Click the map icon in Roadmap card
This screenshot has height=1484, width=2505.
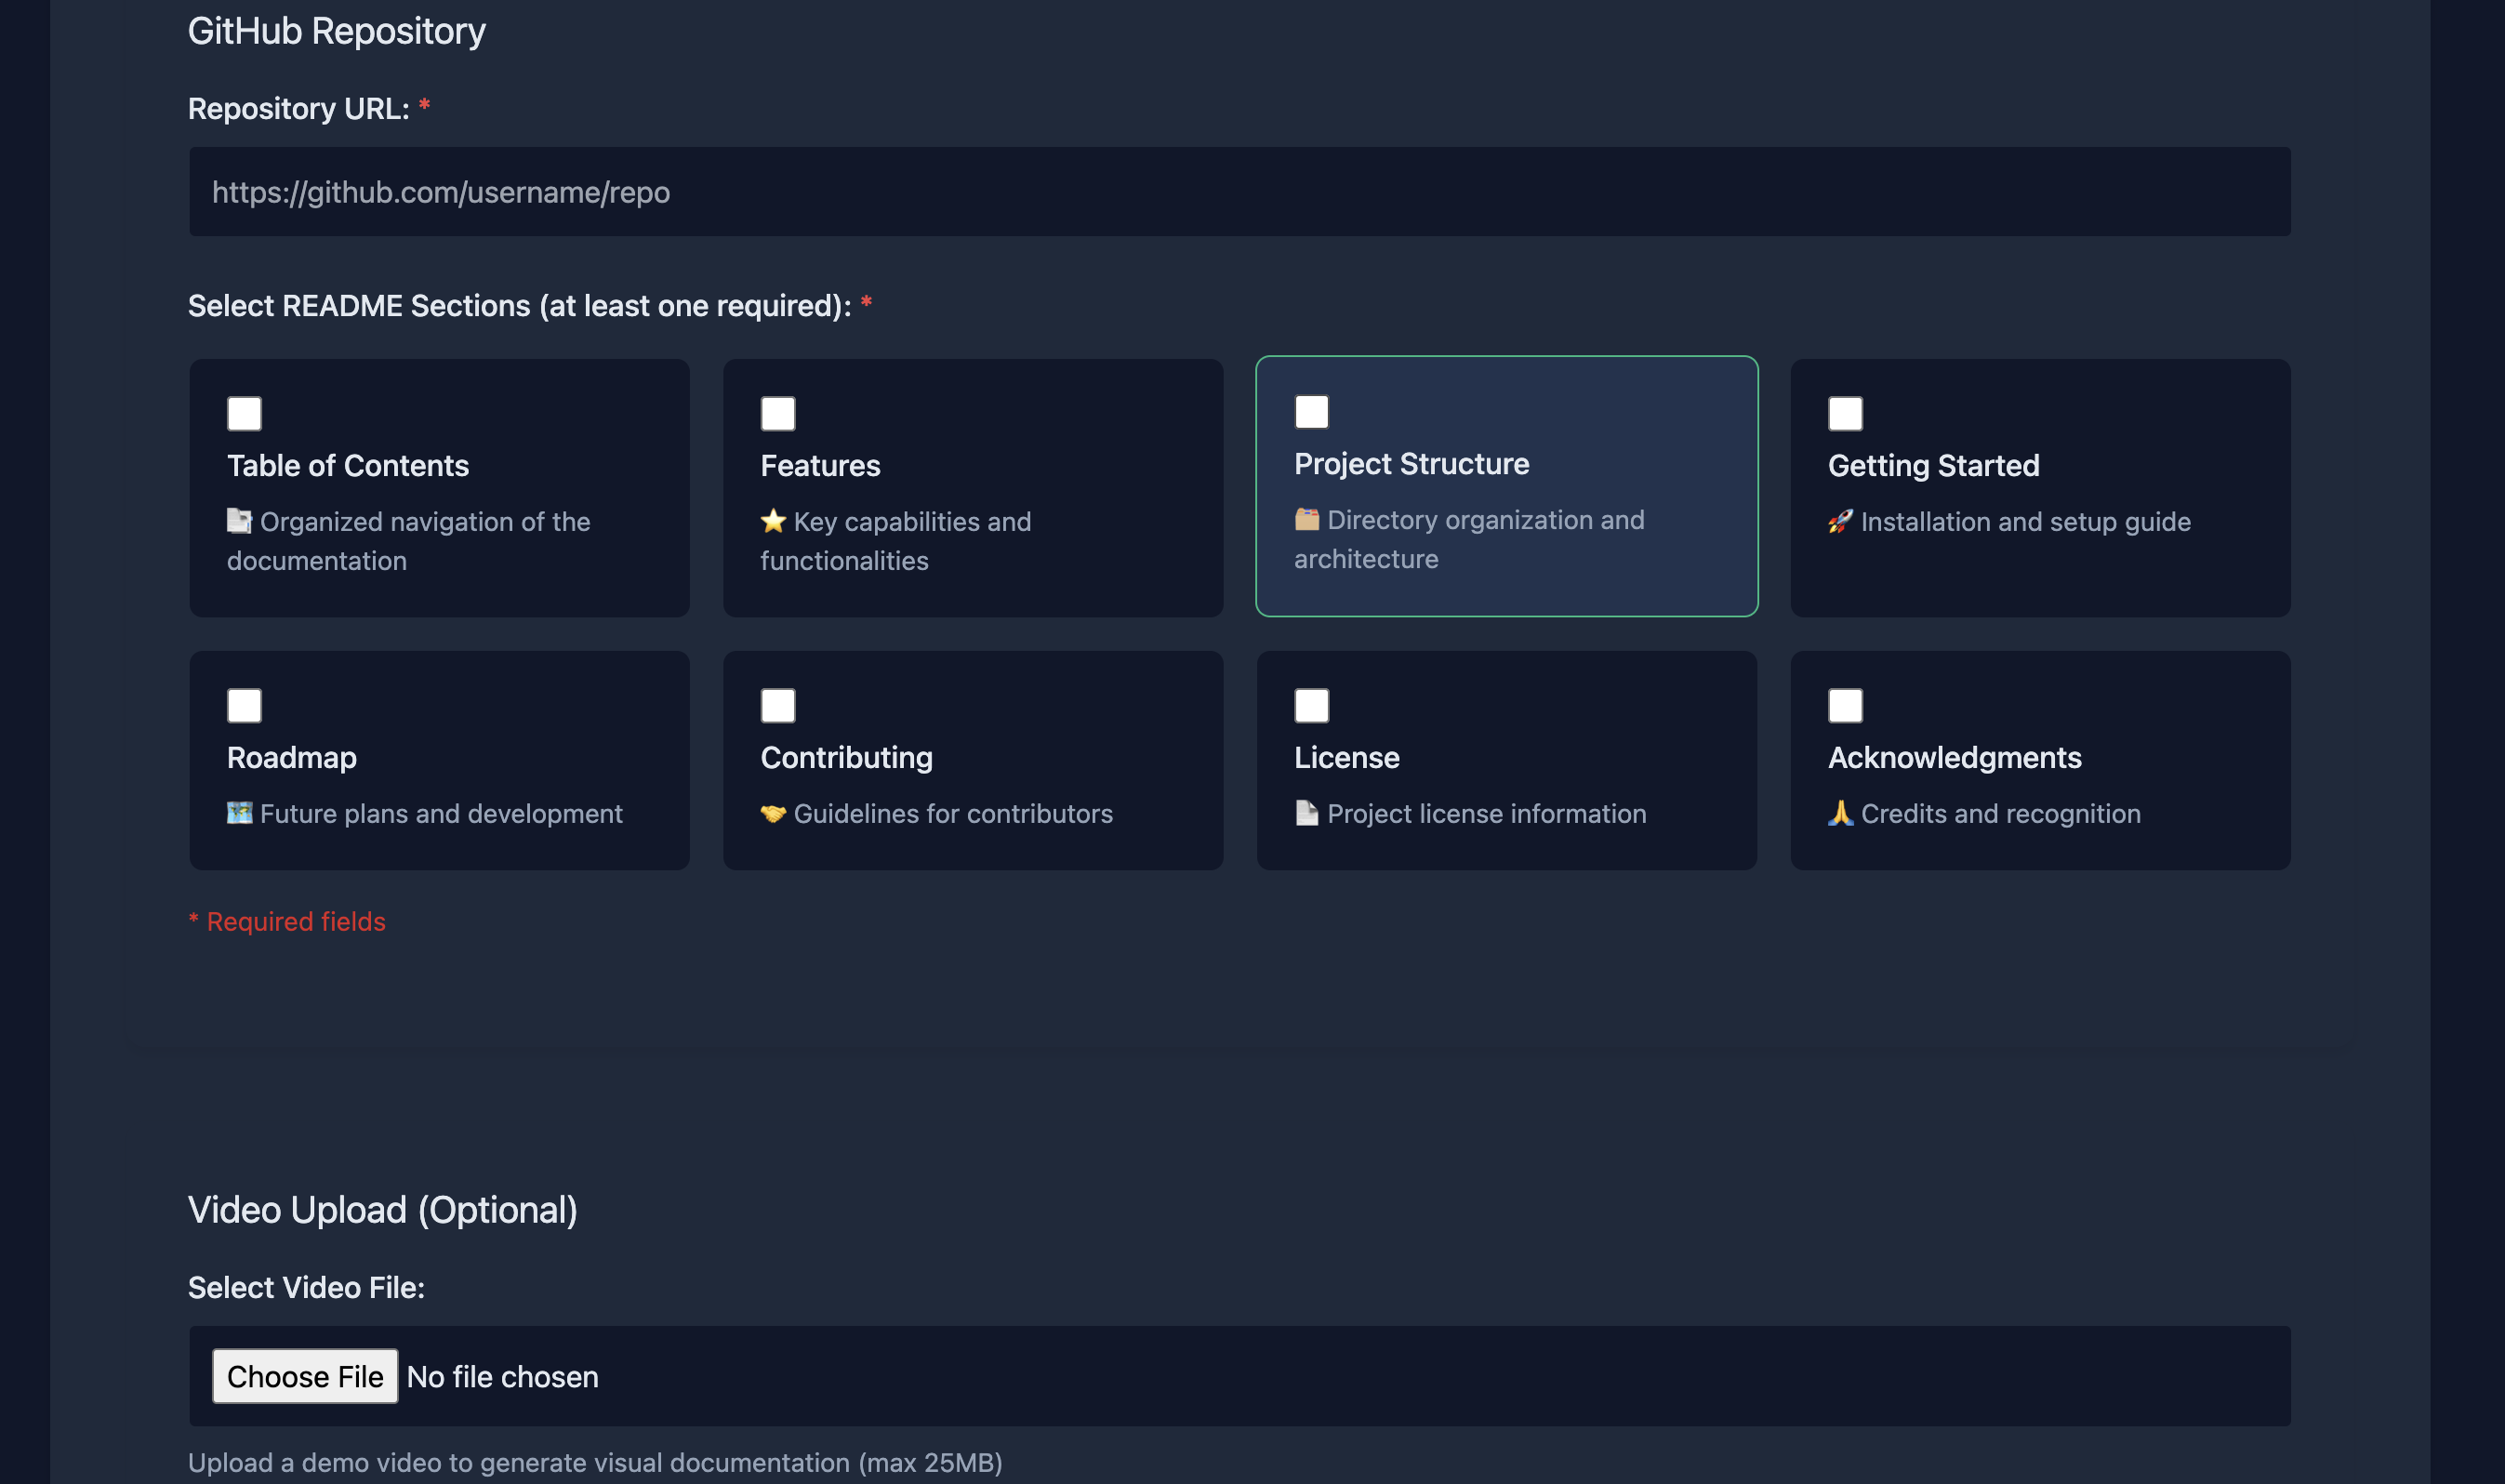point(239,813)
